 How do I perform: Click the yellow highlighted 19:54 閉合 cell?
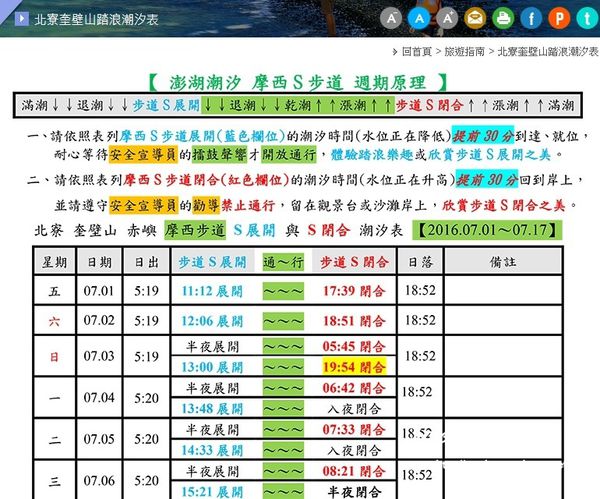[x=353, y=366]
